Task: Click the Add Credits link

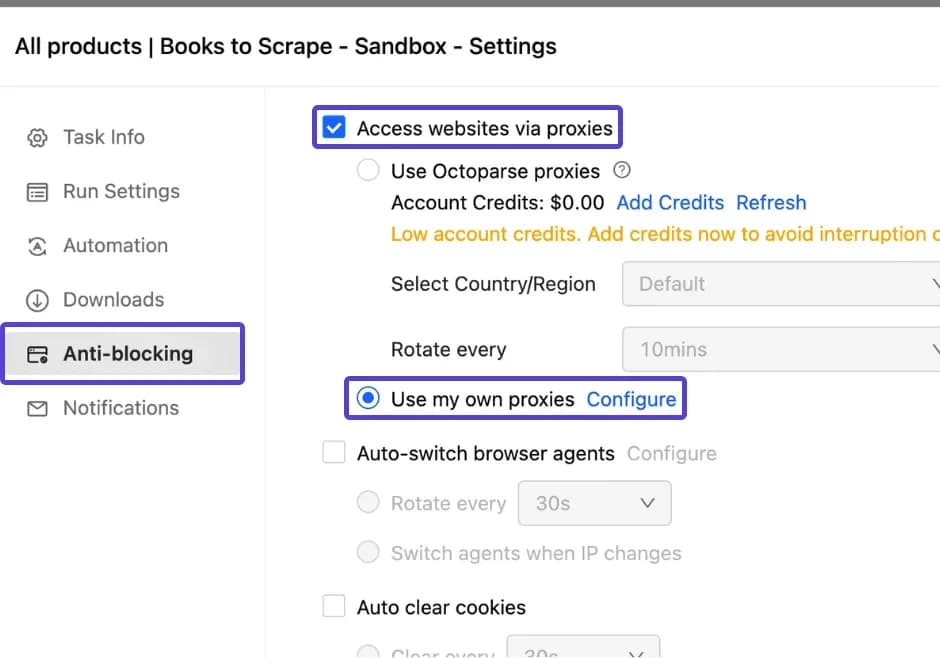Action: click(x=670, y=203)
